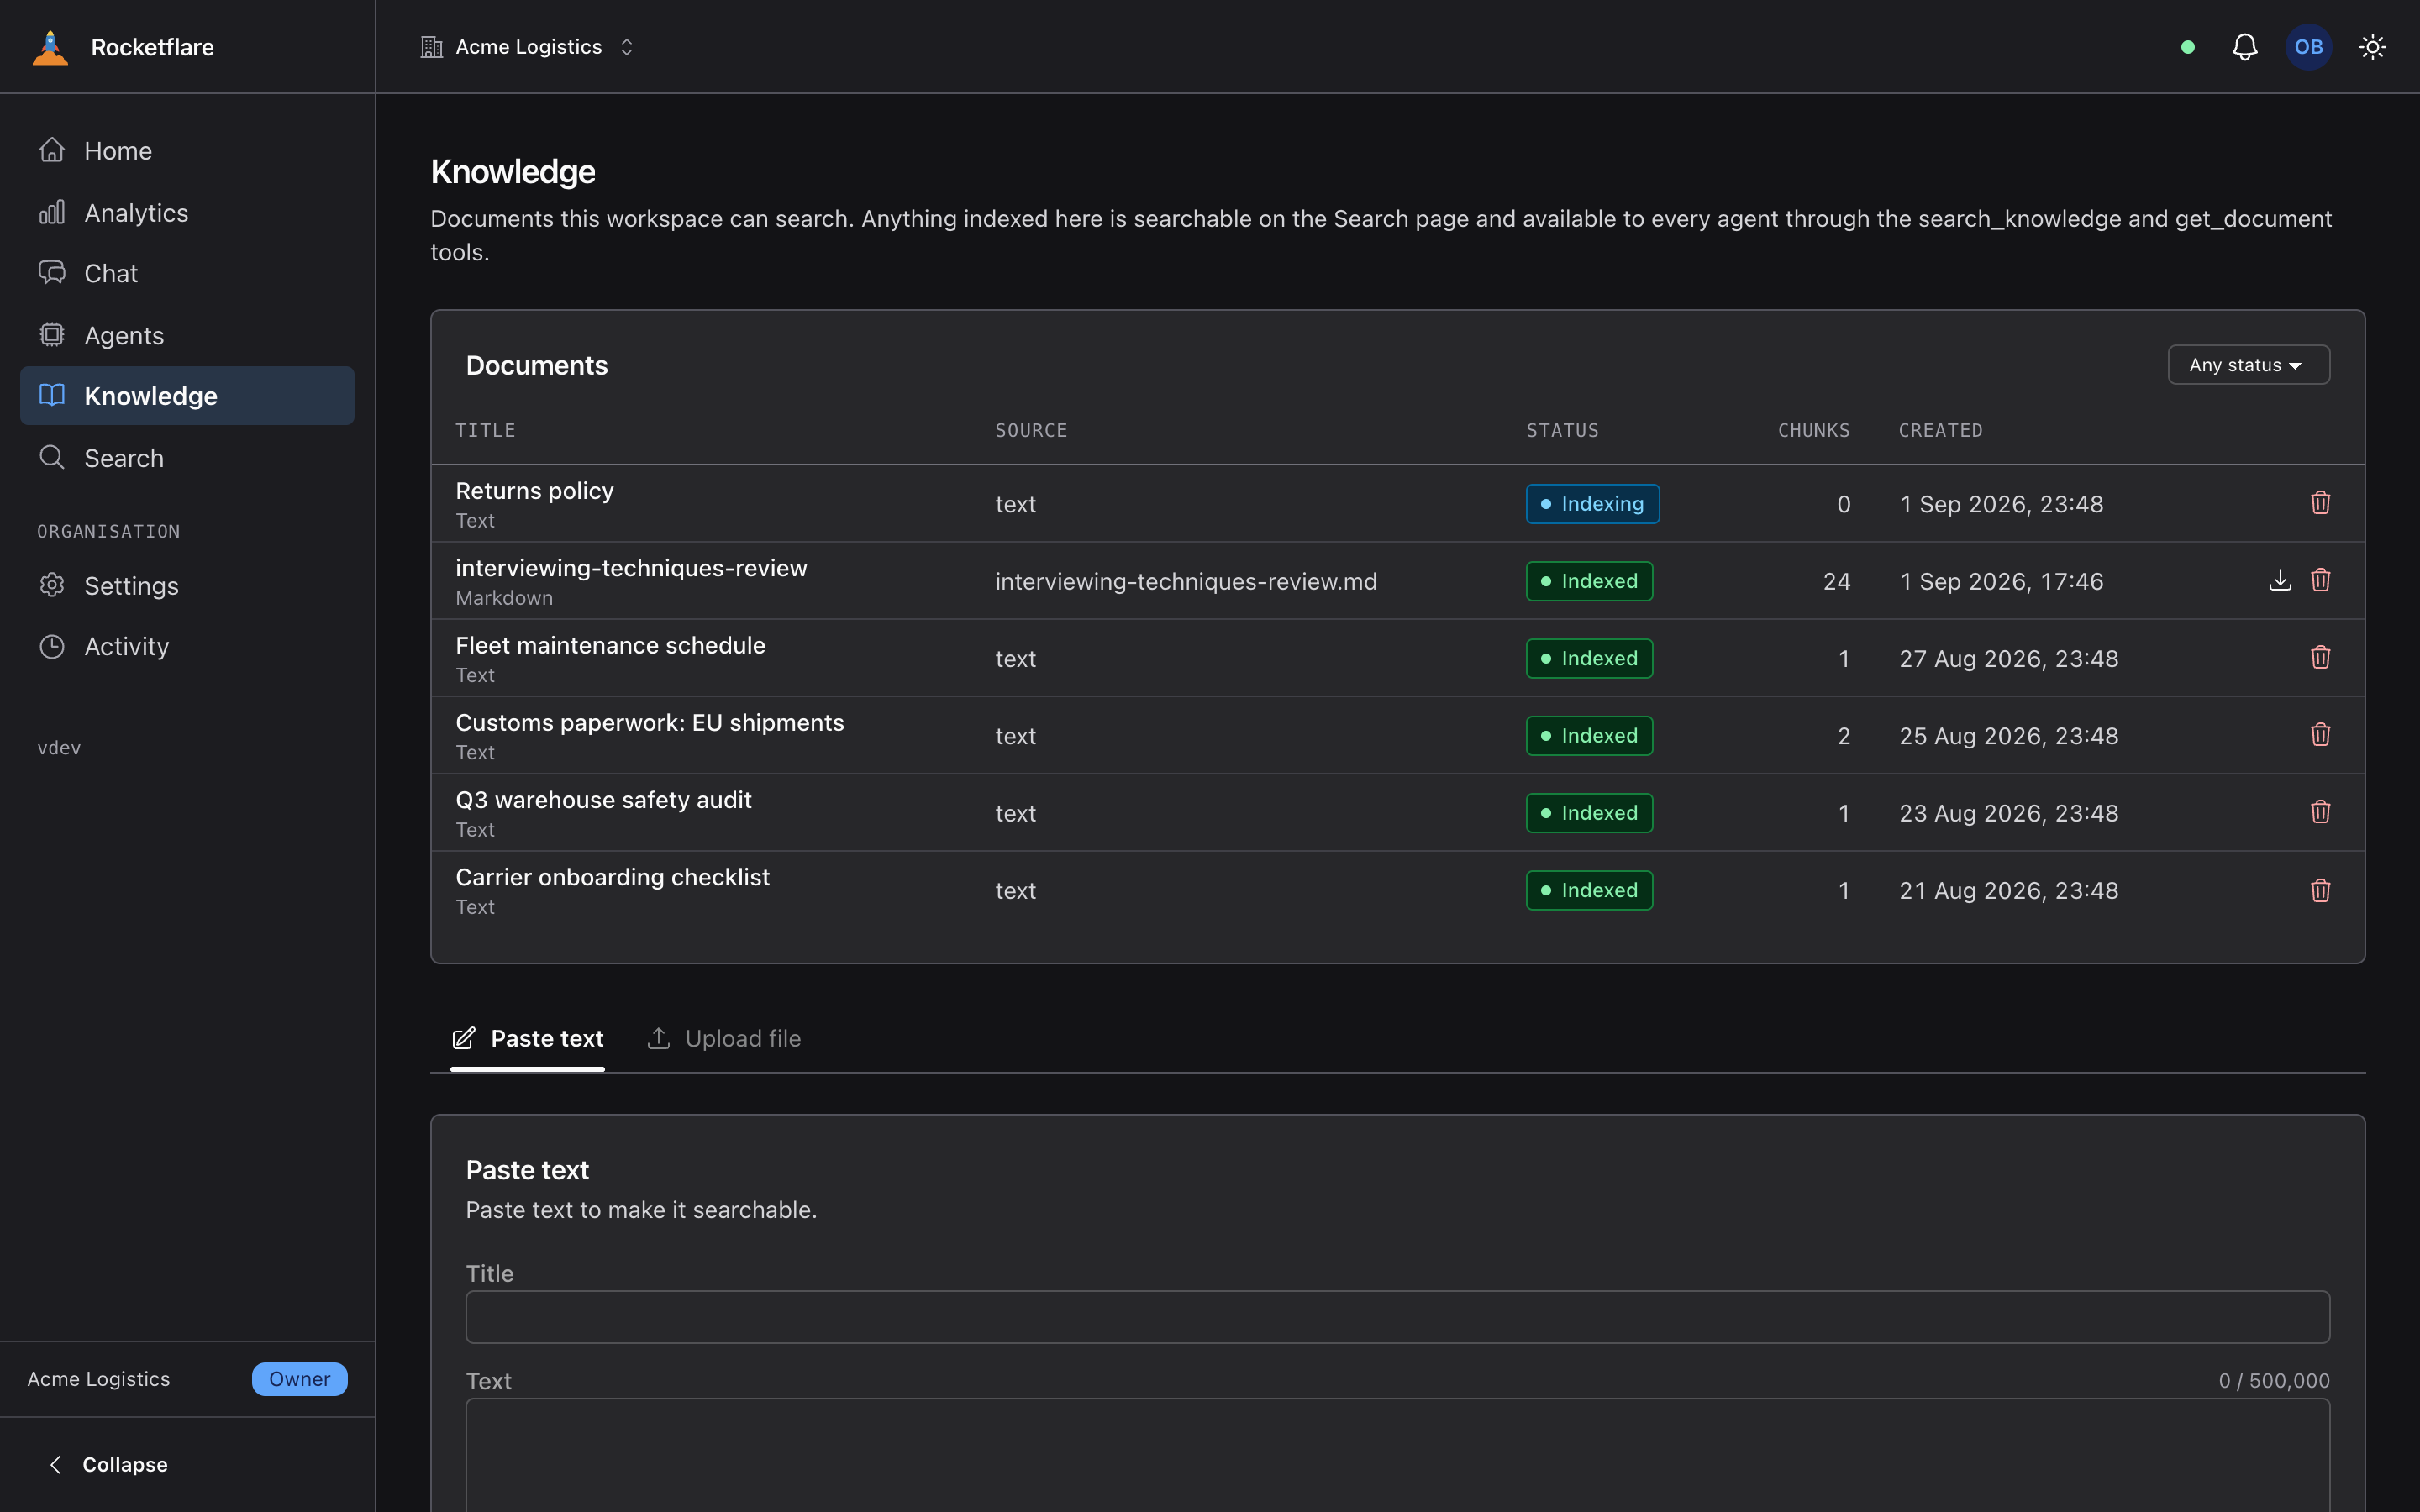Click the Rocketflare brand name
This screenshot has width=2420, height=1512.
[152, 47]
